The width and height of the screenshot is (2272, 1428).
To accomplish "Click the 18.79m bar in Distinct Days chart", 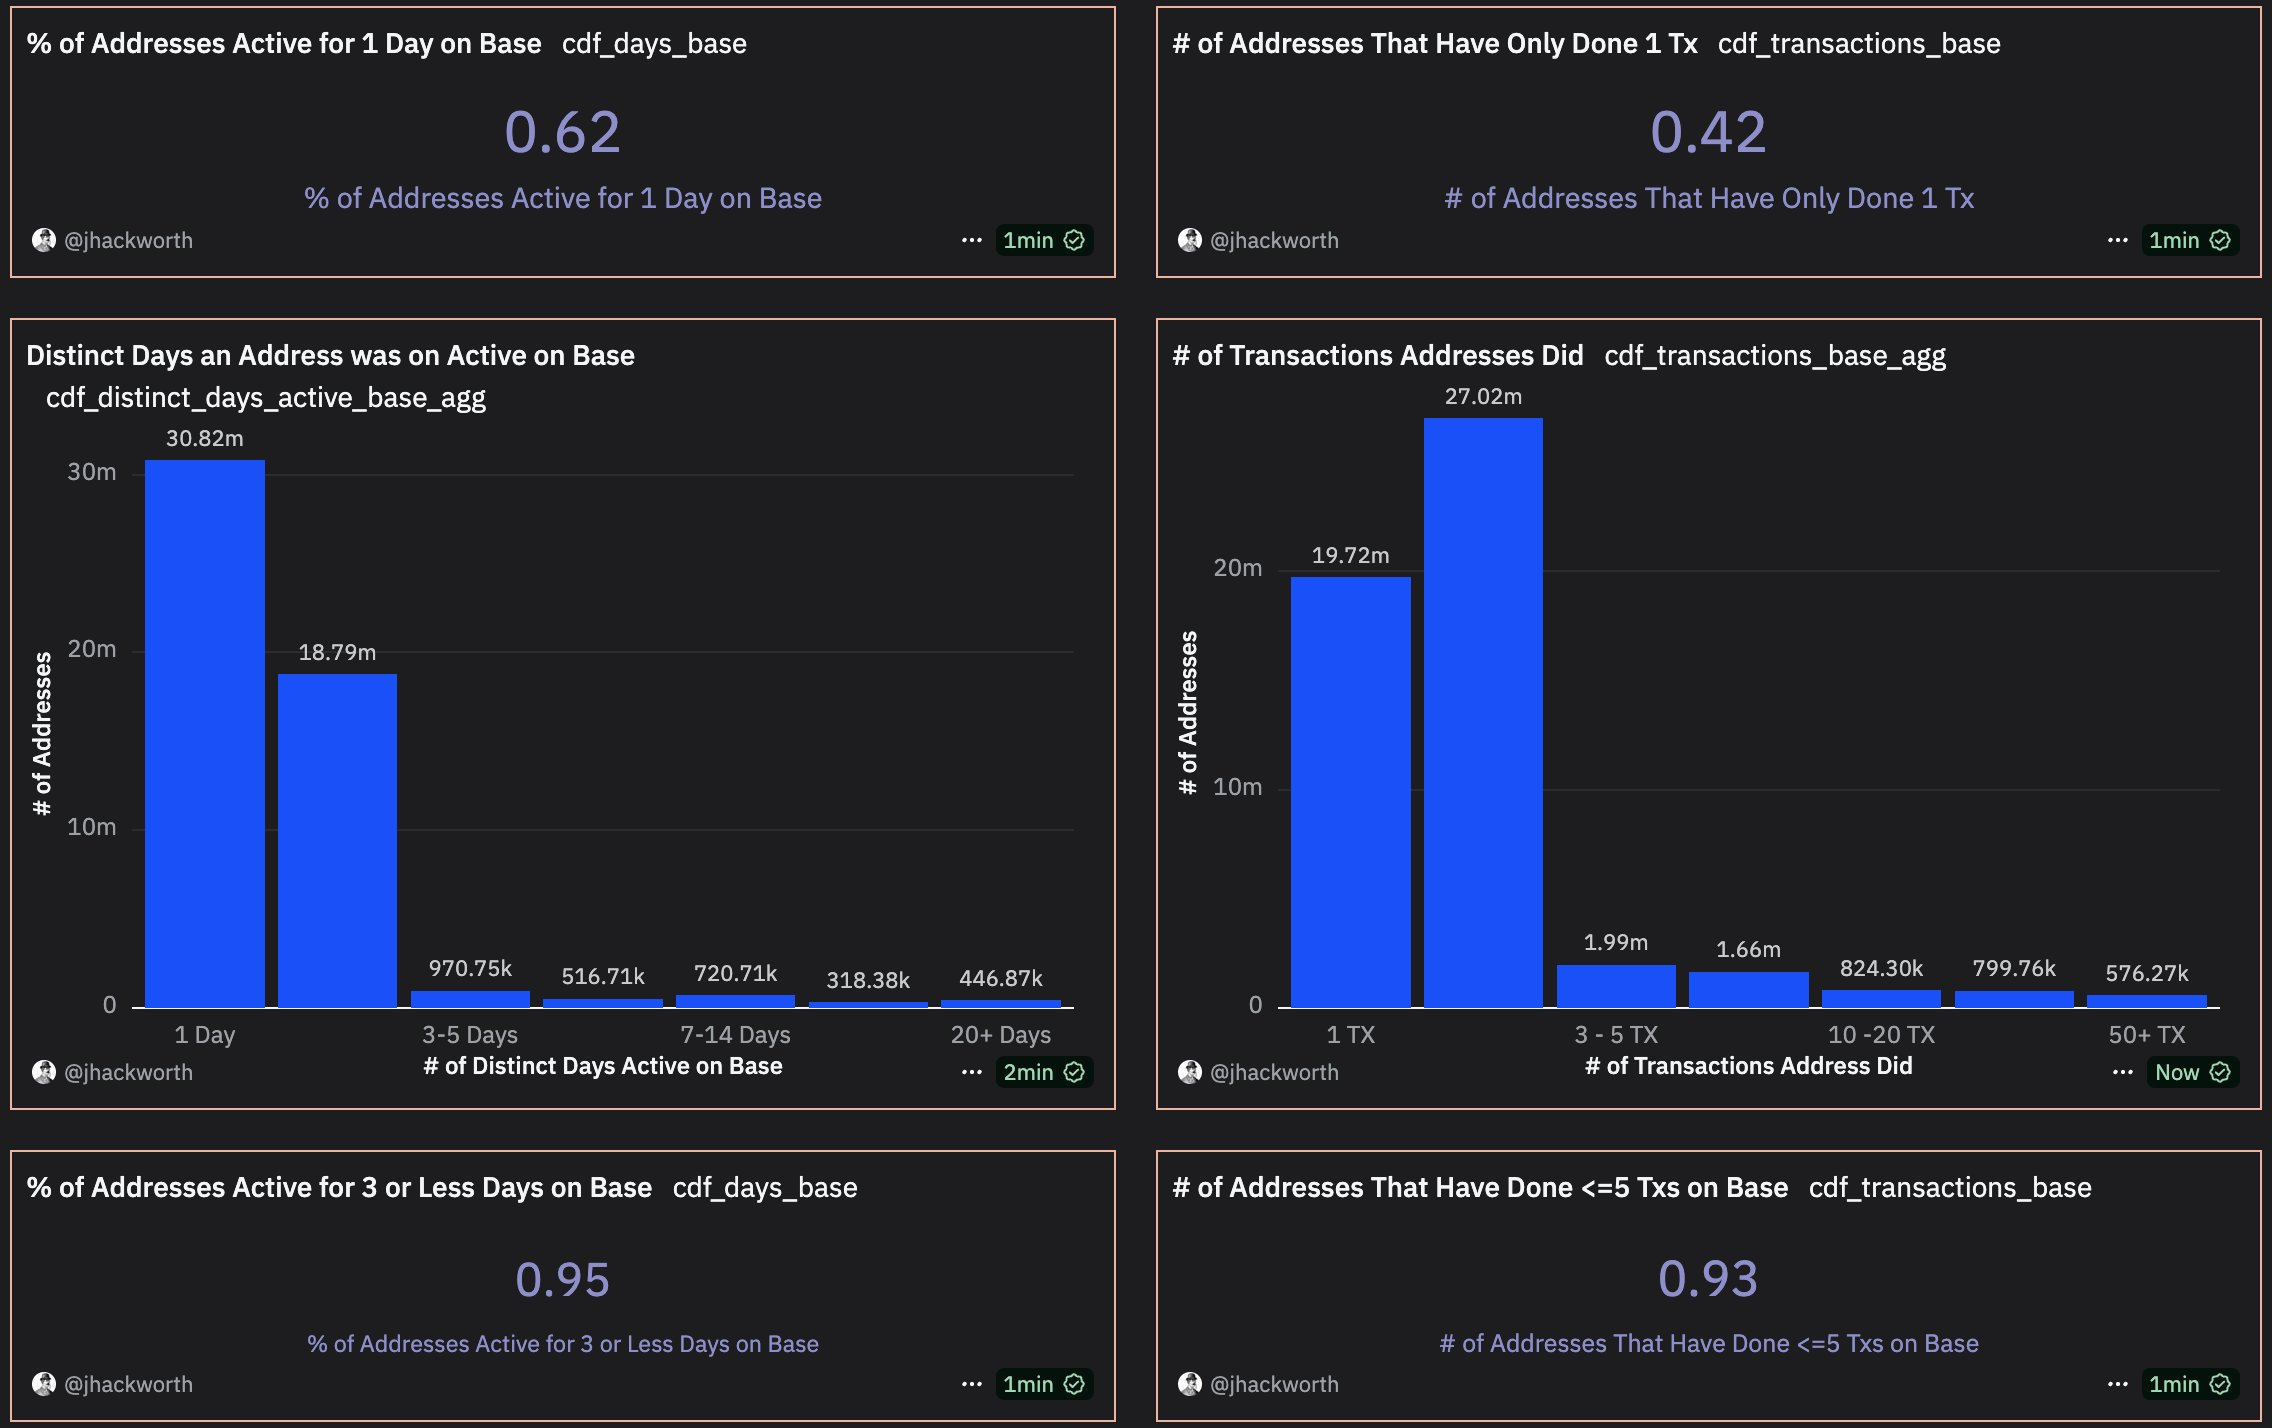I will [x=337, y=840].
